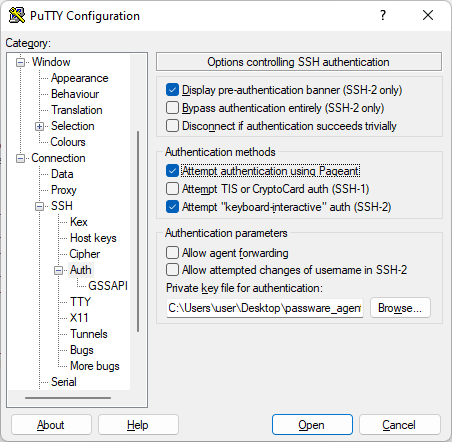
Task: Collapse the Auth tree node
Action: click(x=59, y=270)
